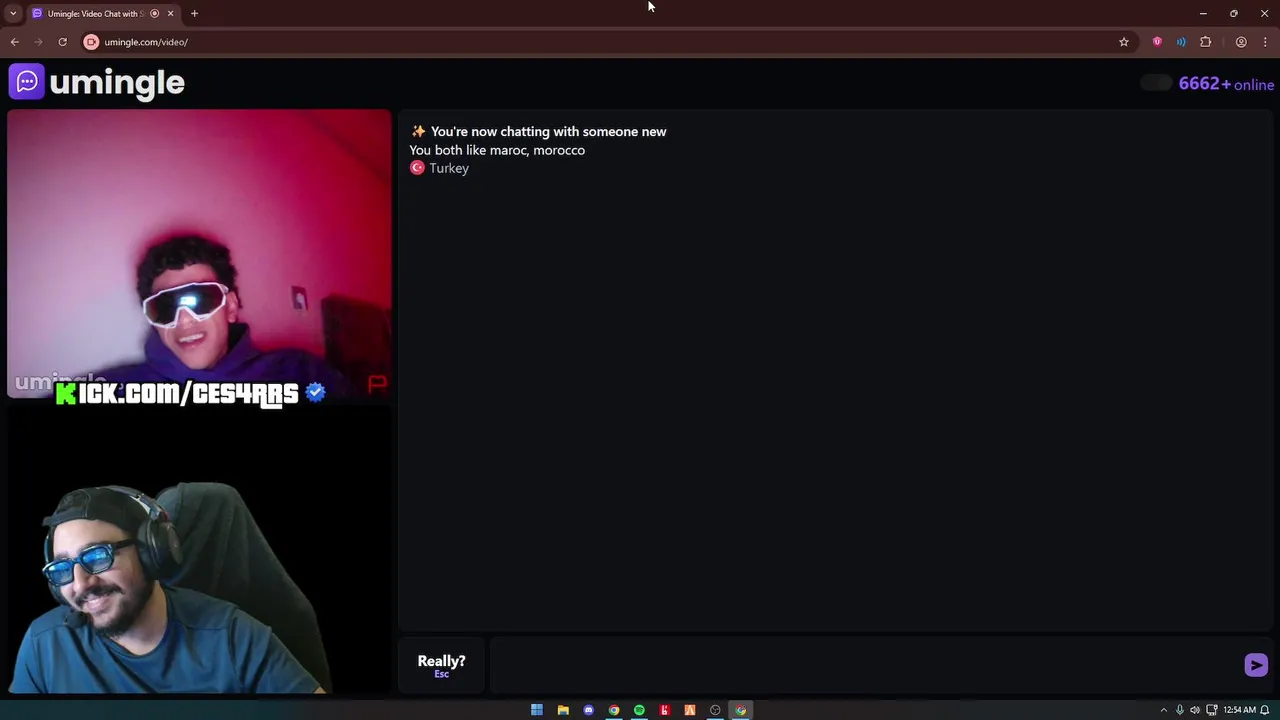The width and height of the screenshot is (1280, 720).
Task: Click the stranger's webcam video
Action: 199,255
